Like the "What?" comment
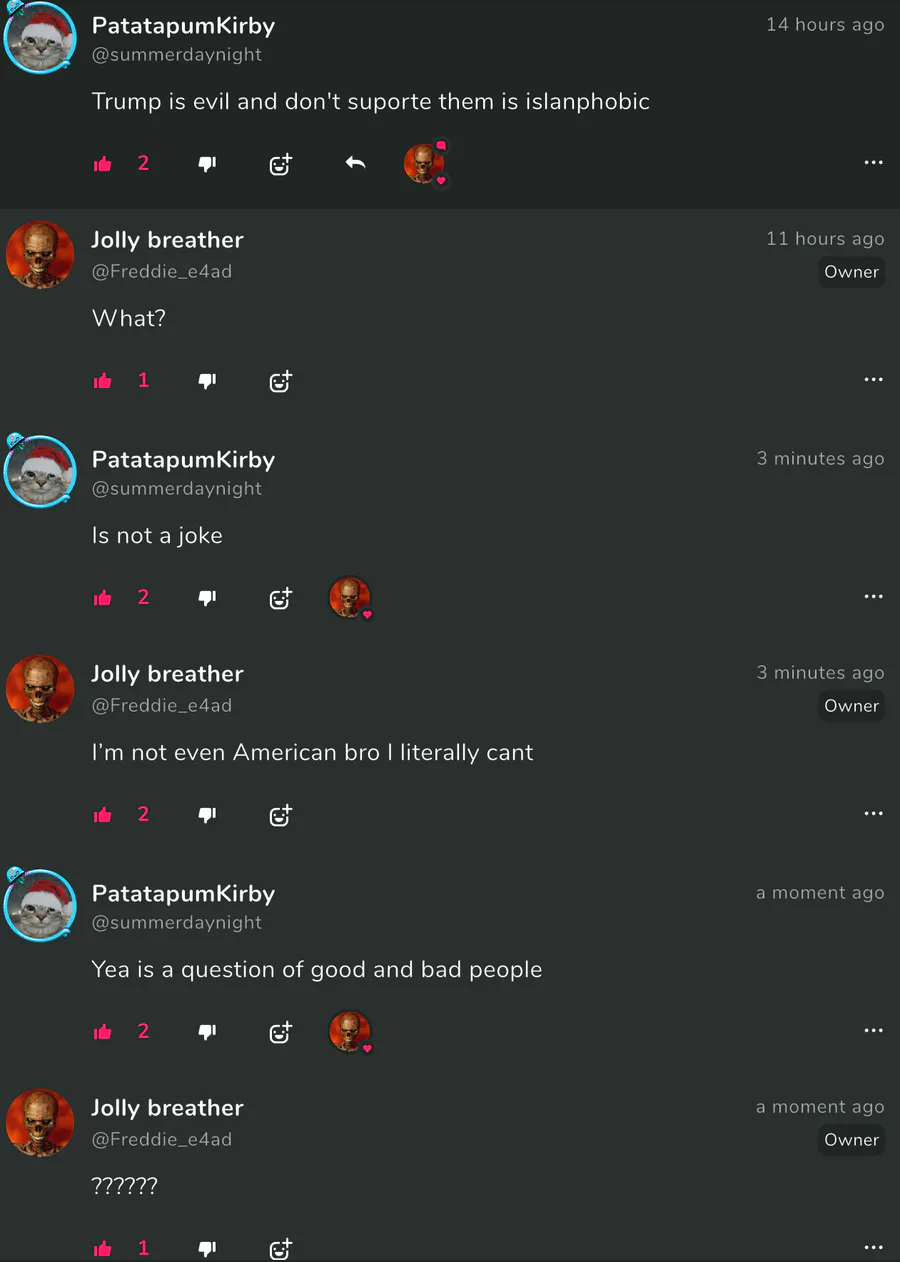The image size is (900, 1262). point(103,381)
